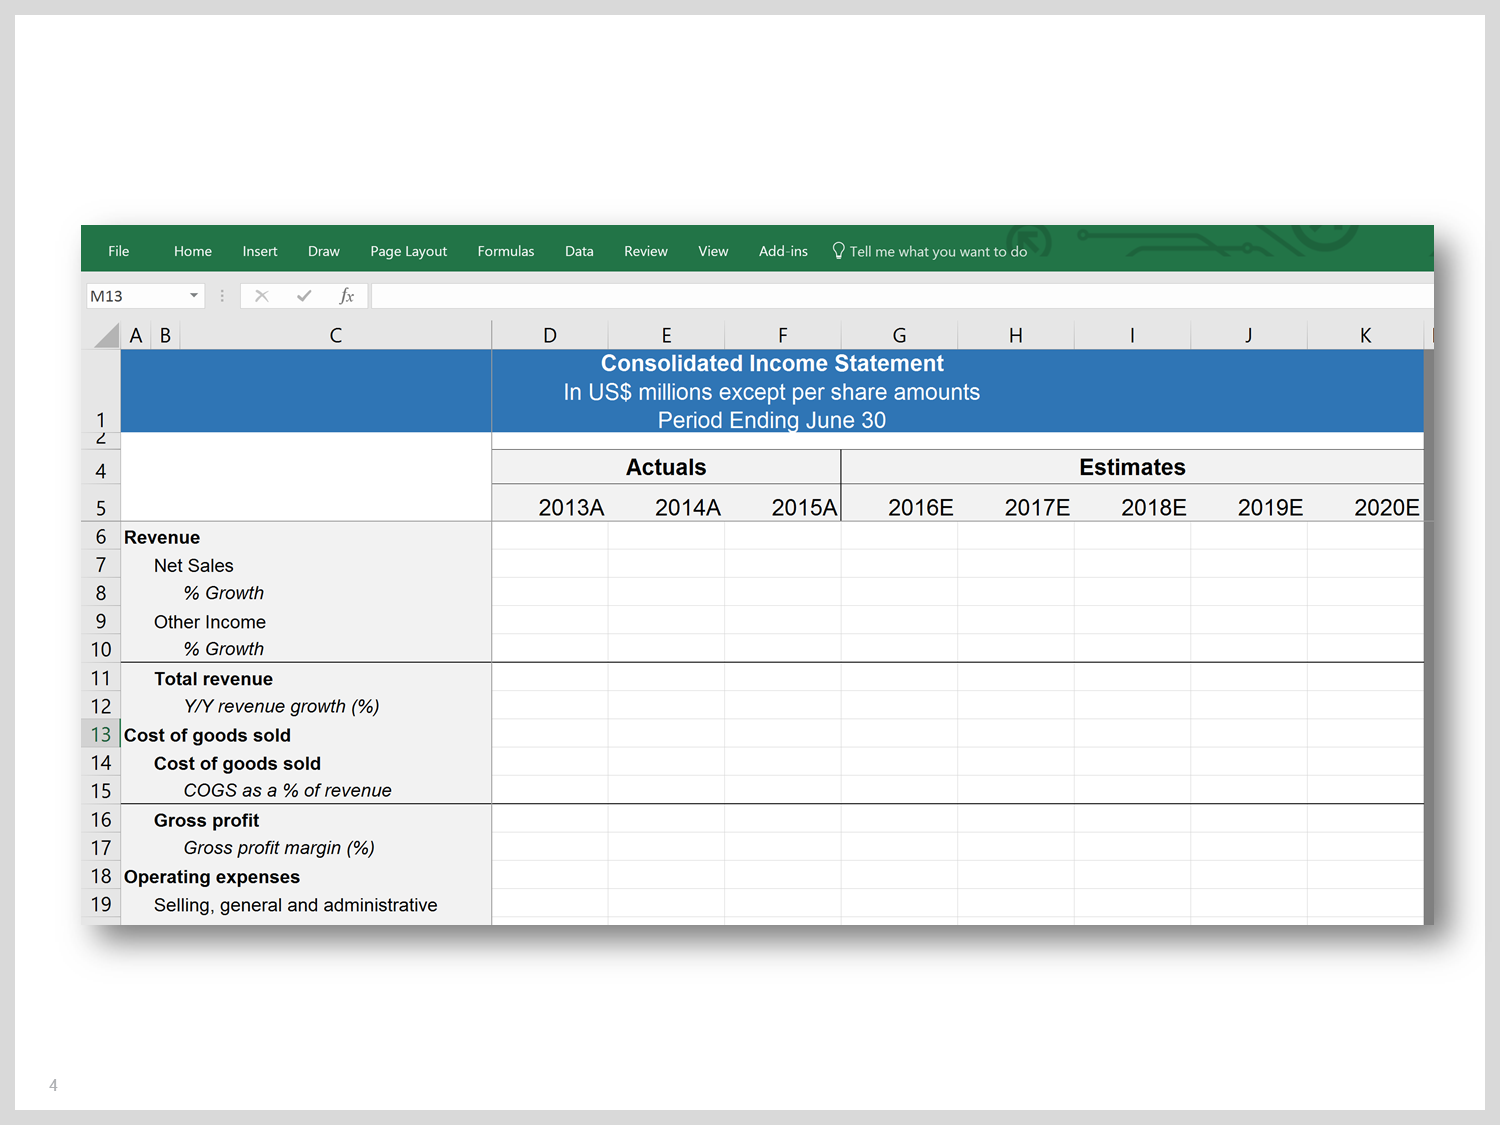Select row 13 header
This screenshot has width=1500, height=1125.
(x=101, y=734)
